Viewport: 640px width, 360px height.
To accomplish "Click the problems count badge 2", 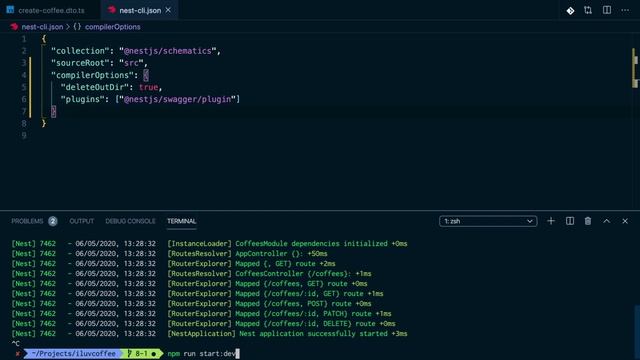I will tap(53, 221).
